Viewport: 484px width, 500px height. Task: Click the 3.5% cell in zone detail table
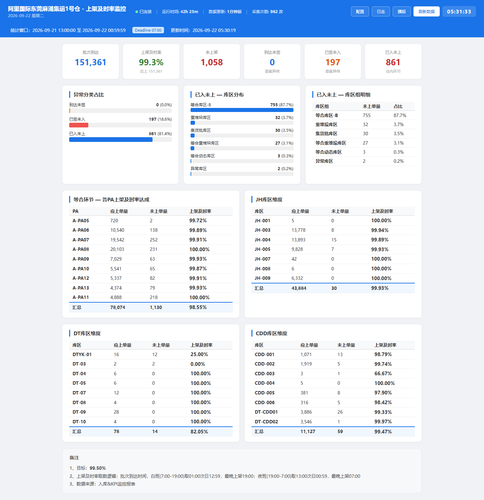[x=399, y=134]
